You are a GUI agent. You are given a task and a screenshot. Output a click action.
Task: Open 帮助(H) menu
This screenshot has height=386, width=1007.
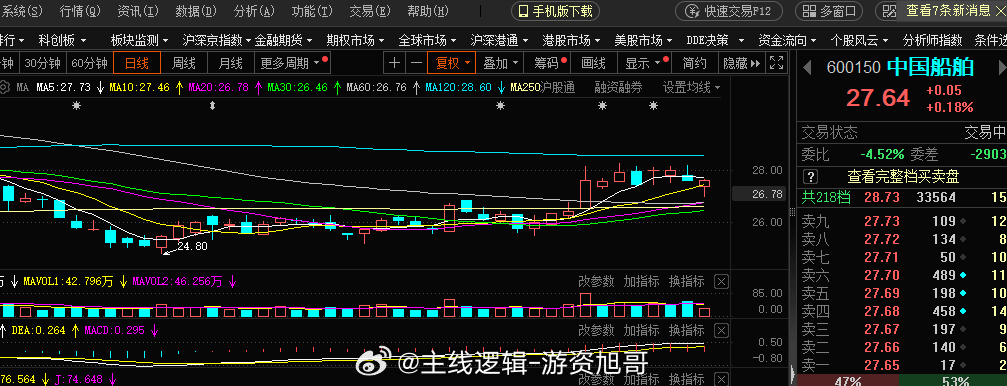click(428, 11)
